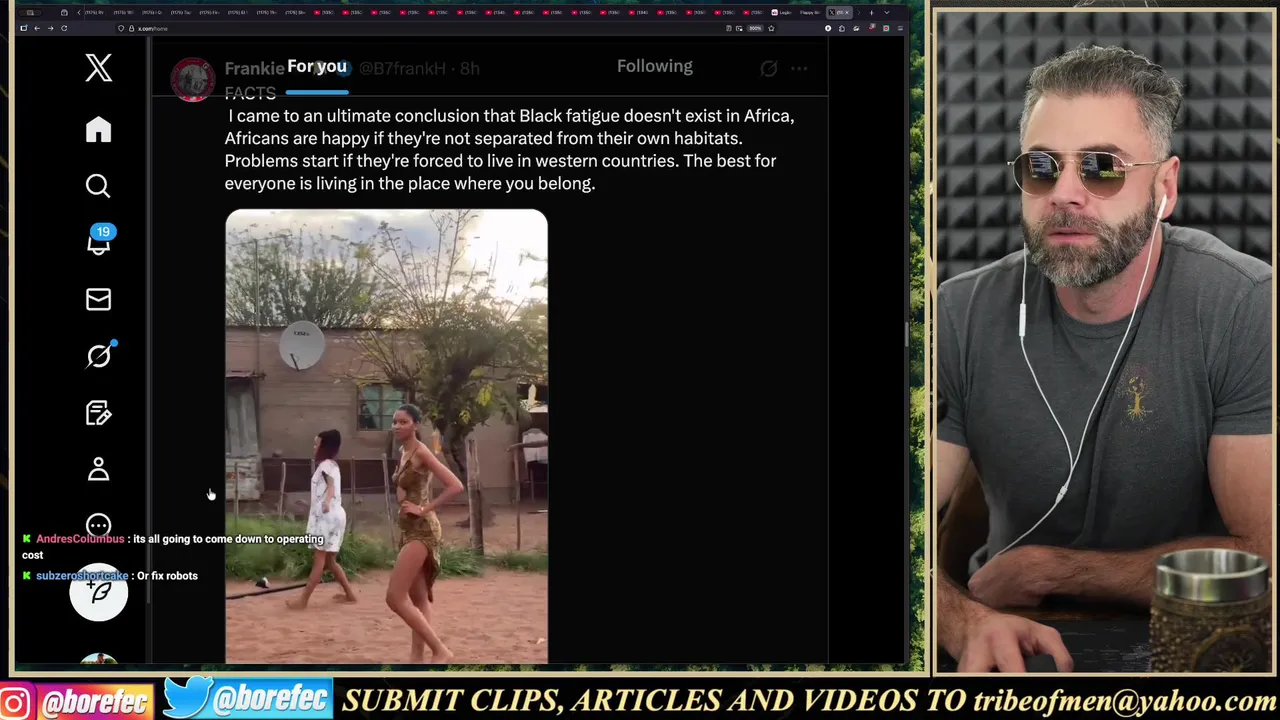This screenshot has width=1280, height=720.
Task: Switch to the For you tab
Action: coord(317,66)
